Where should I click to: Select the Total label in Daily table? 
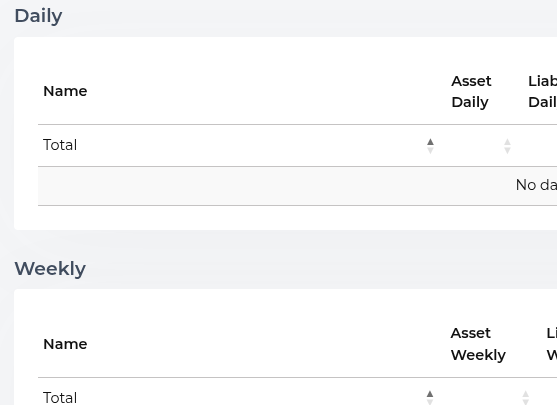60,145
